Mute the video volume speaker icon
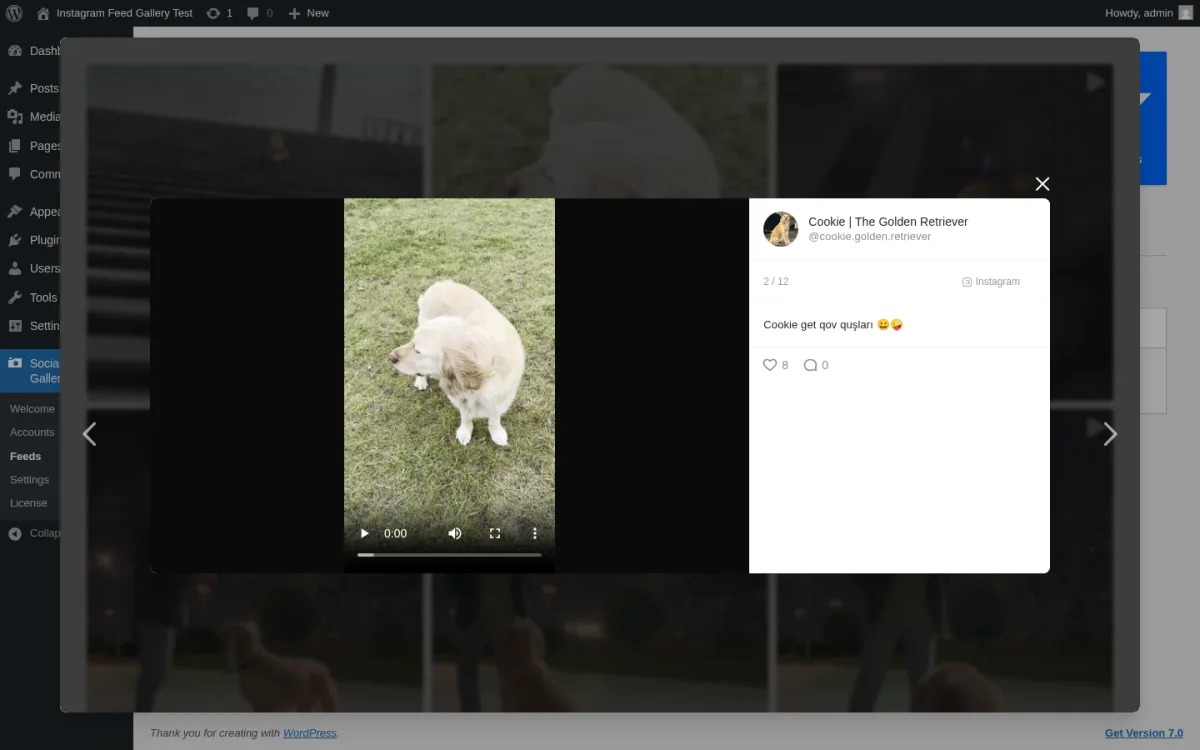This screenshot has height=750, width=1200. click(x=455, y=534)
